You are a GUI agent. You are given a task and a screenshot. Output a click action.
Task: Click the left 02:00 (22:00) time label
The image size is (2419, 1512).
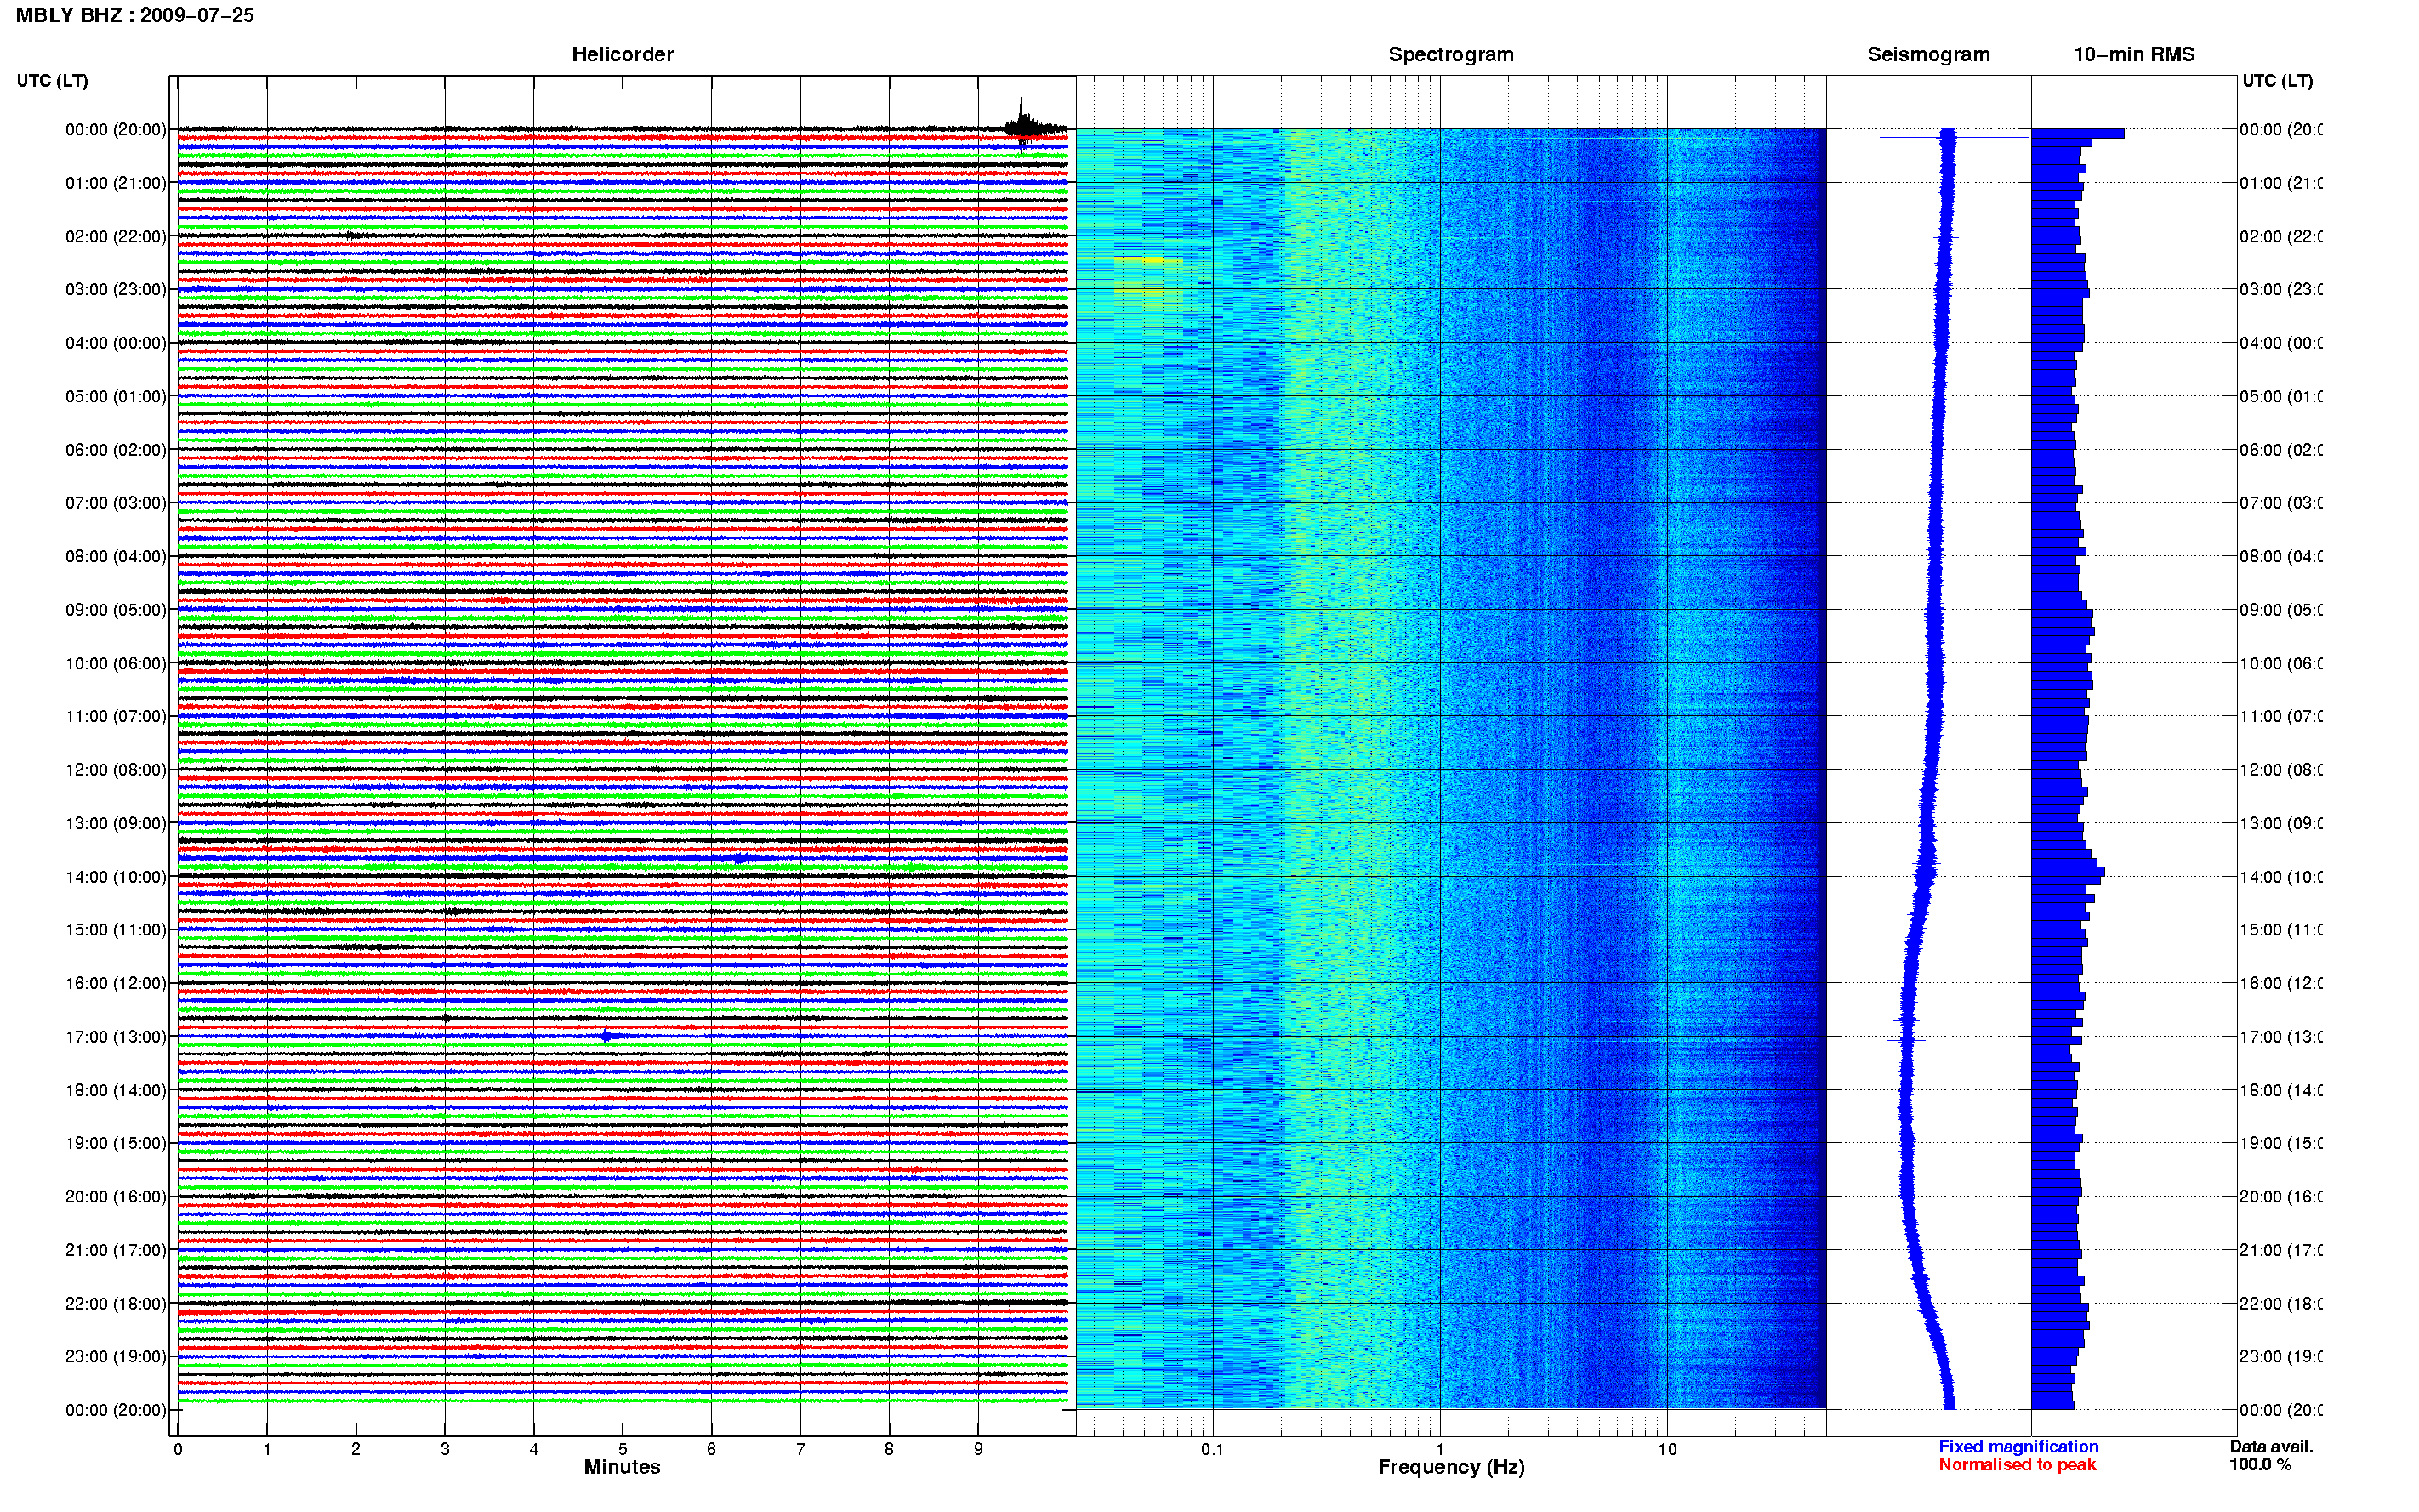[116, 236]
